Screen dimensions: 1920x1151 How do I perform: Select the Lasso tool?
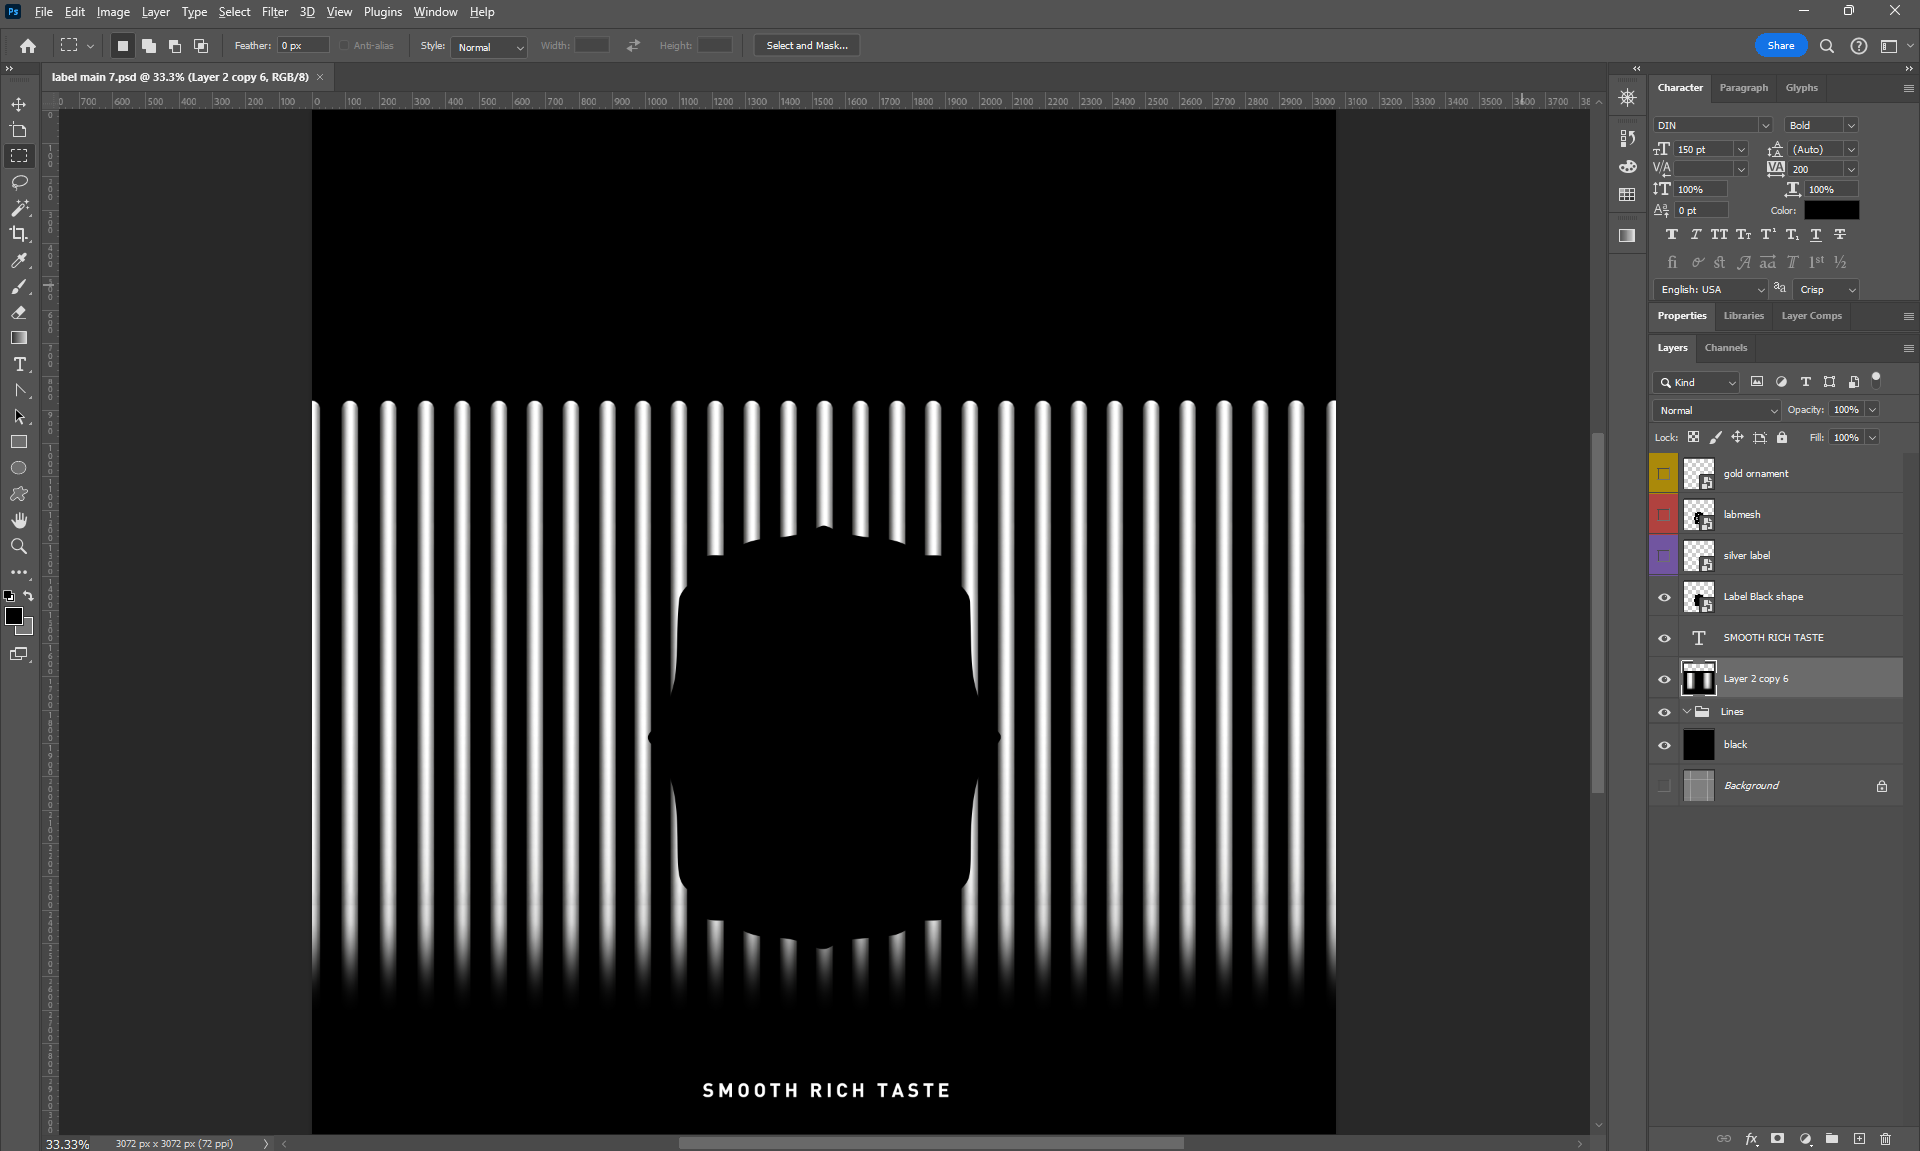point(19,182)
